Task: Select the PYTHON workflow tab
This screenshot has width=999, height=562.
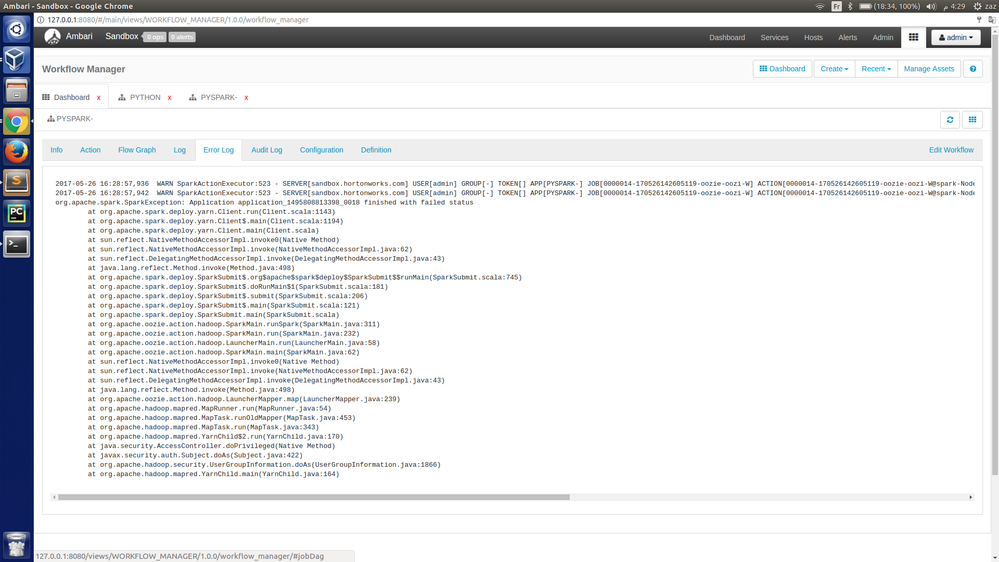Action: (145, 97)
